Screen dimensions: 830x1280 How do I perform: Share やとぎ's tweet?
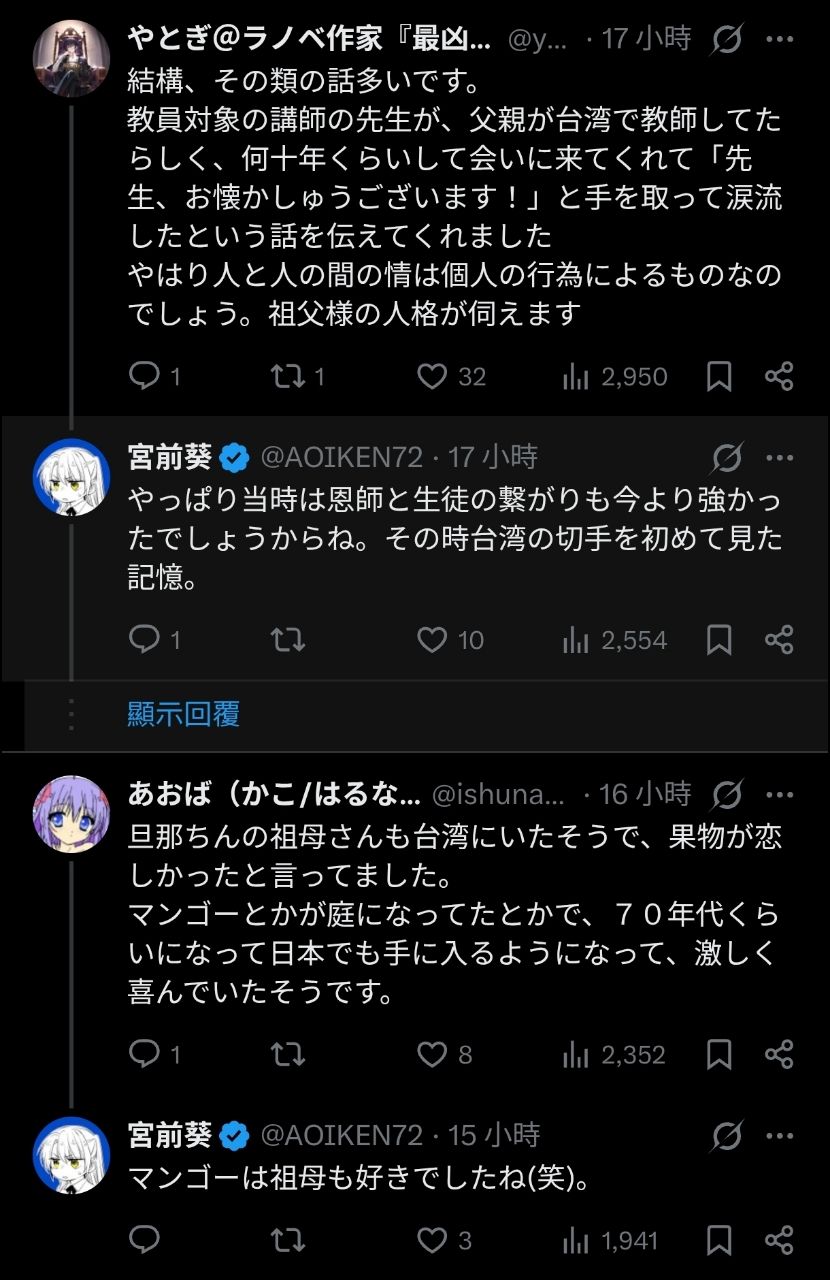779,376
